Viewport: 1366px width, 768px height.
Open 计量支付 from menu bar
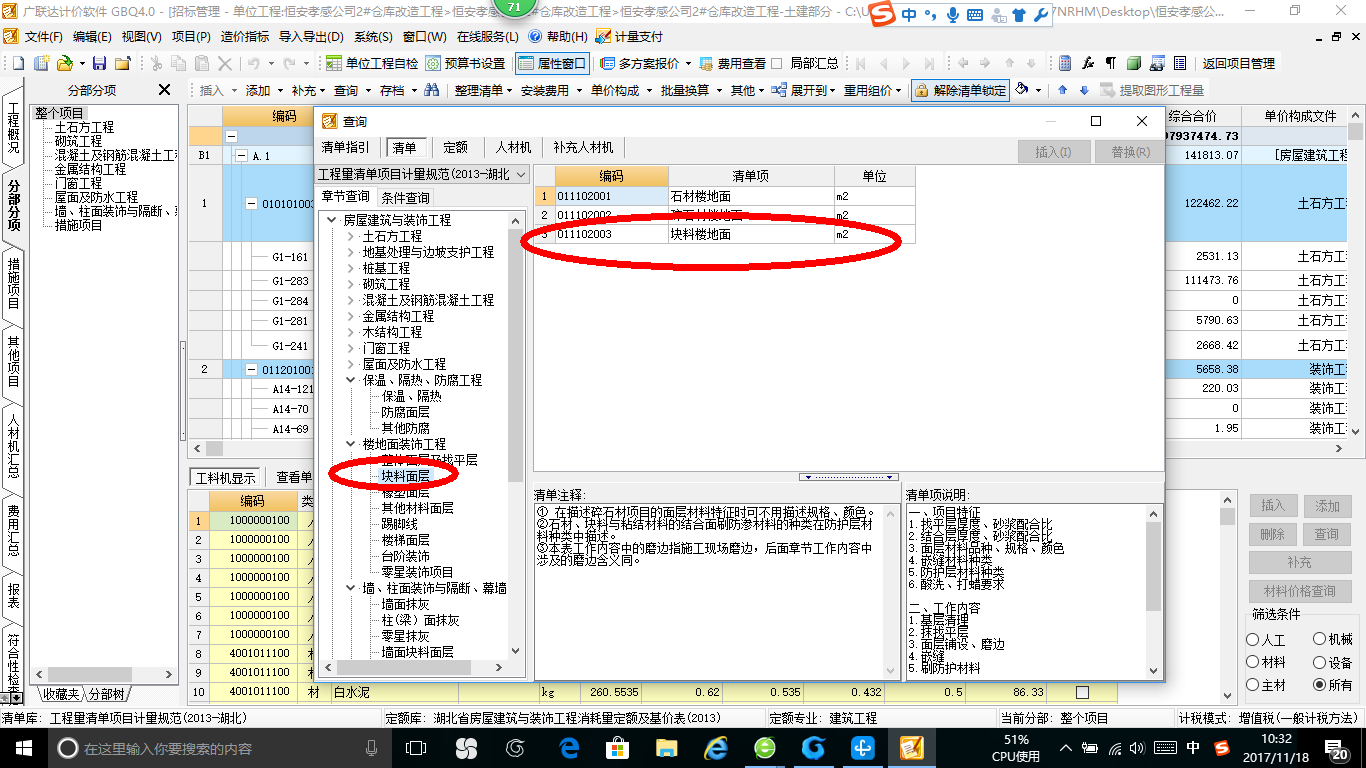629,36
